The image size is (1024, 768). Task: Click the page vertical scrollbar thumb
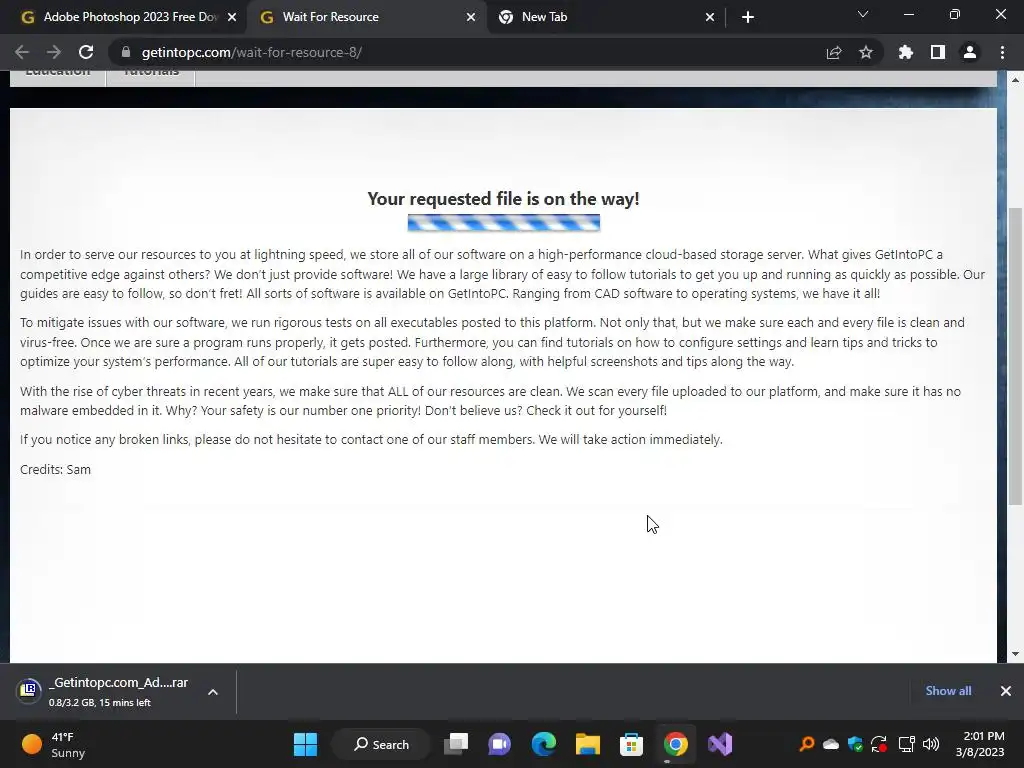pyautogui.click(x=1016, y=356)
